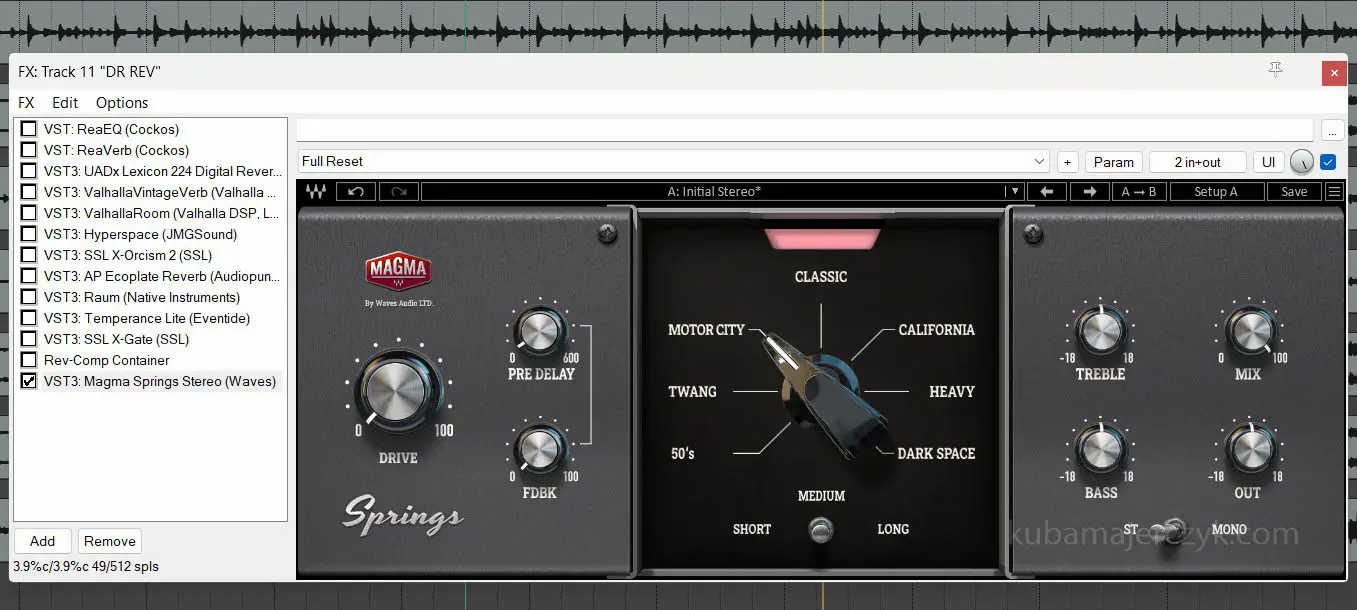Click the Param button
The width and height of the screenshot is (1357, 610).
(x=1113, y=162)
